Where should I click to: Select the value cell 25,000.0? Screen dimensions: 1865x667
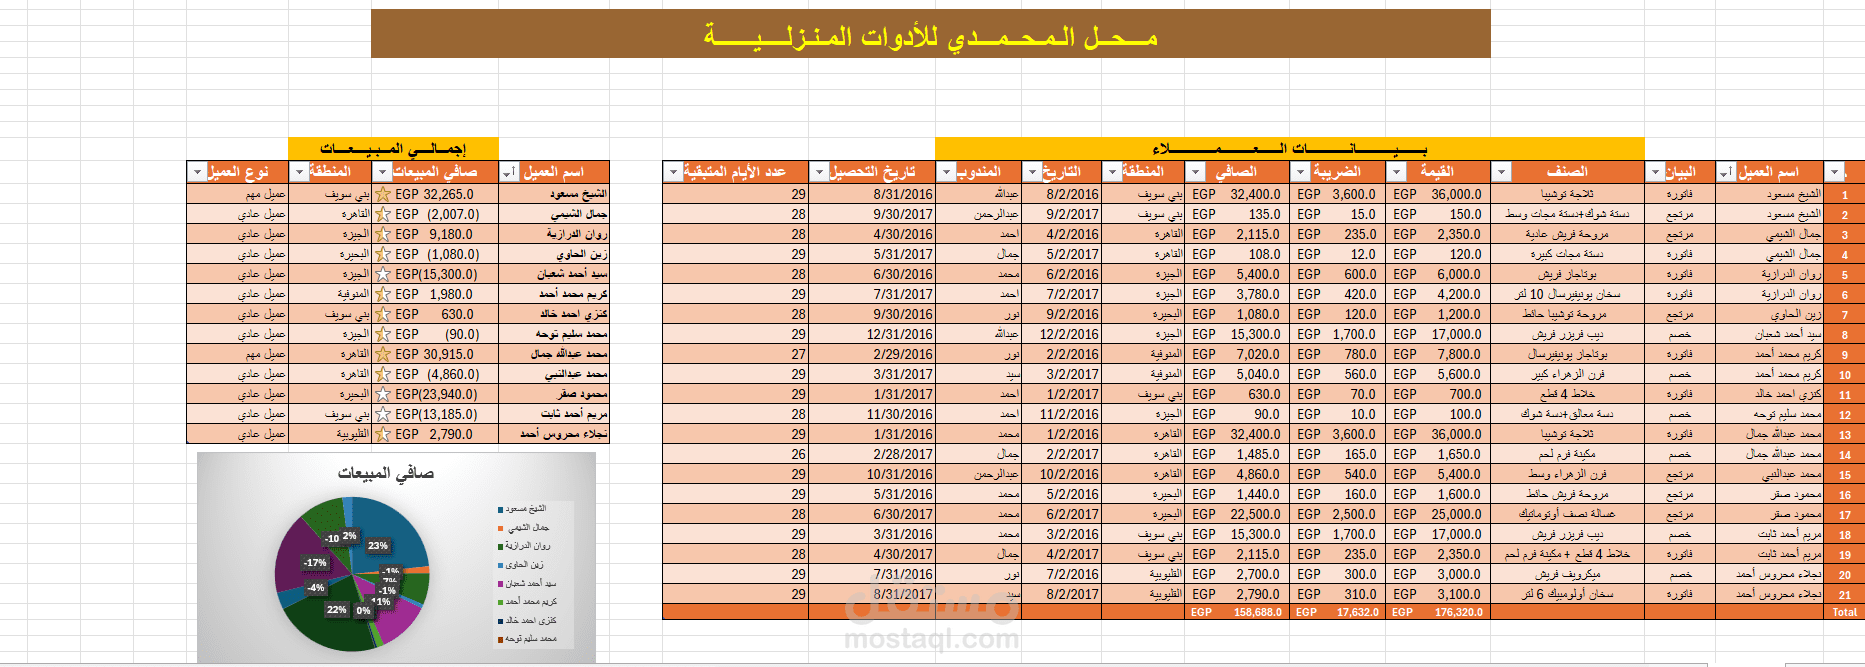point(1437,514)
